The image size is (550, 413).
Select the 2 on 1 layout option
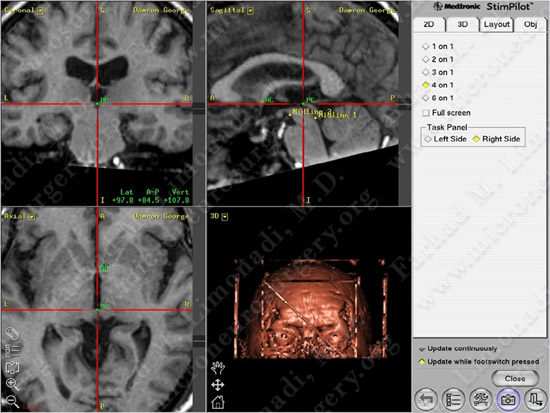point(438,59)
